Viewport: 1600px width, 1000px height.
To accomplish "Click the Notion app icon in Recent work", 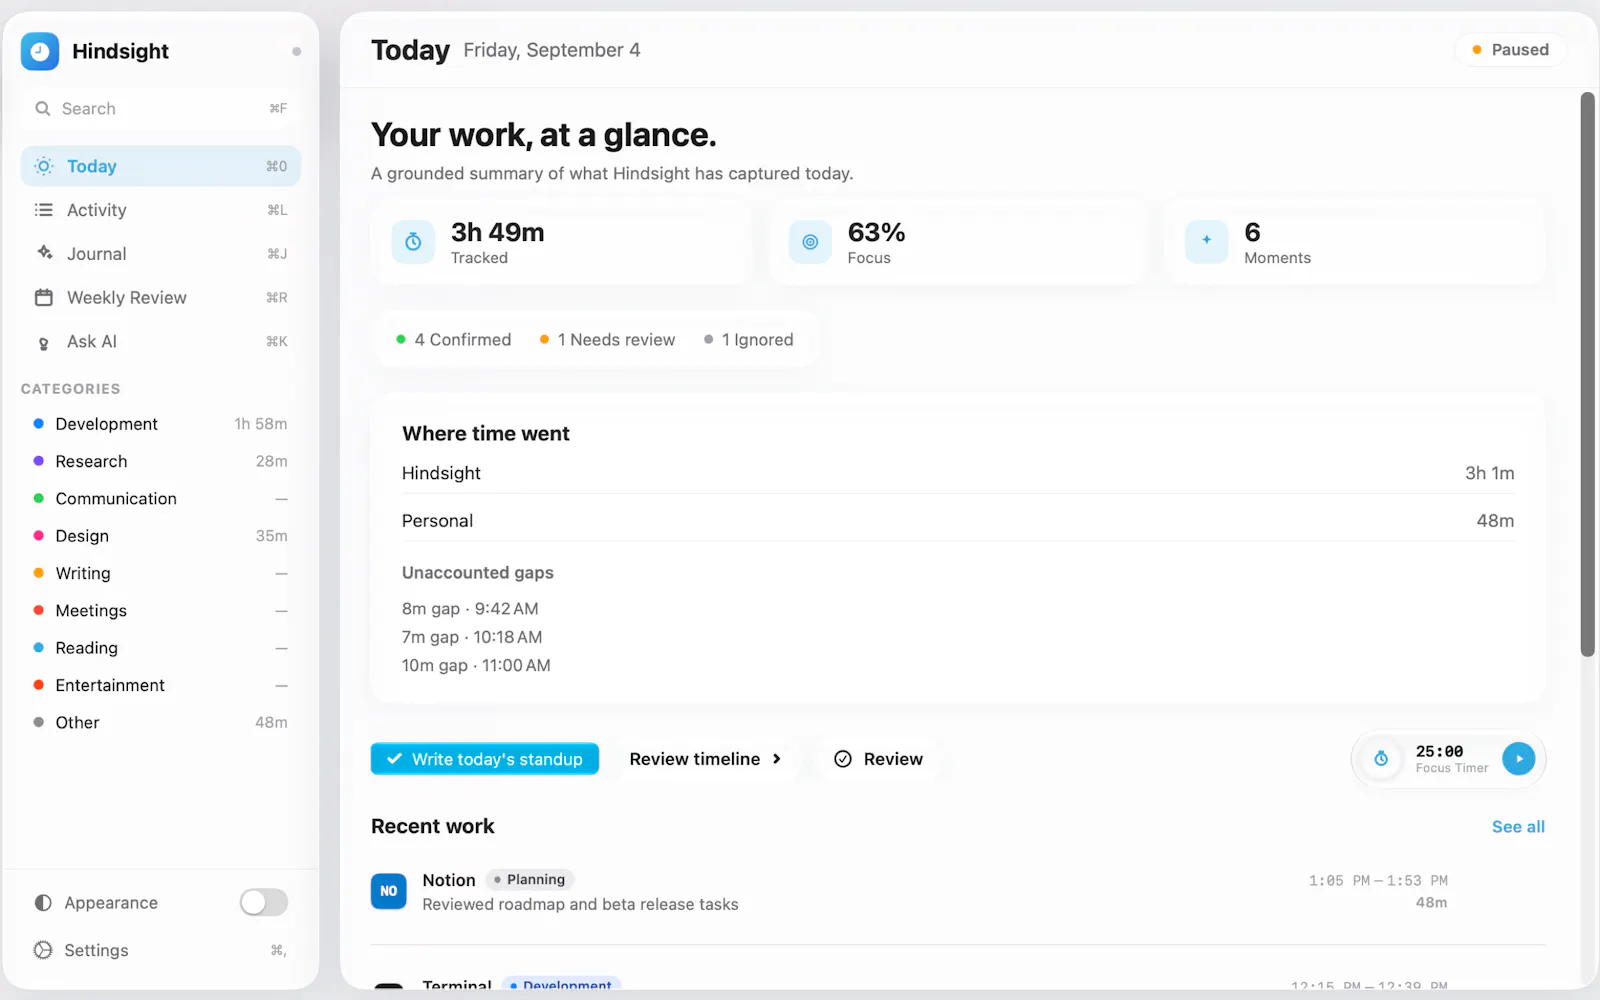I will coord(389,891).
